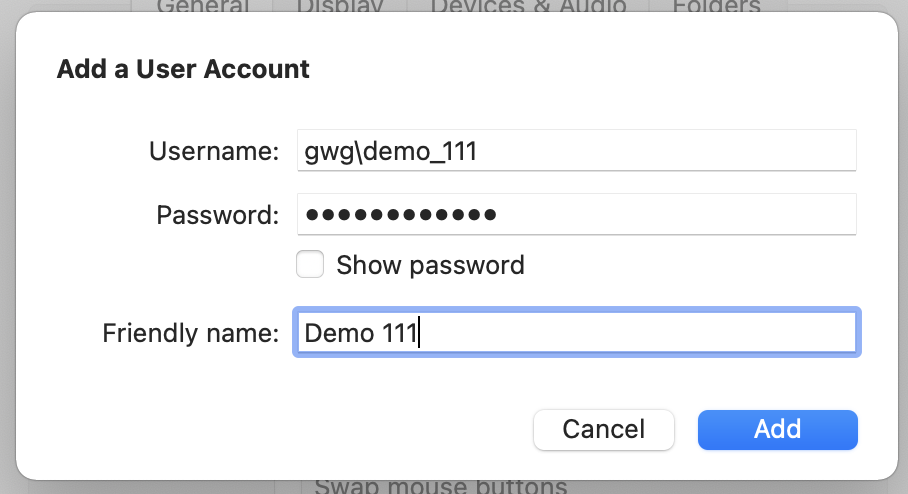Click the Username: label
The height and width of the screenshot is (494, 908).
[214, 151]
